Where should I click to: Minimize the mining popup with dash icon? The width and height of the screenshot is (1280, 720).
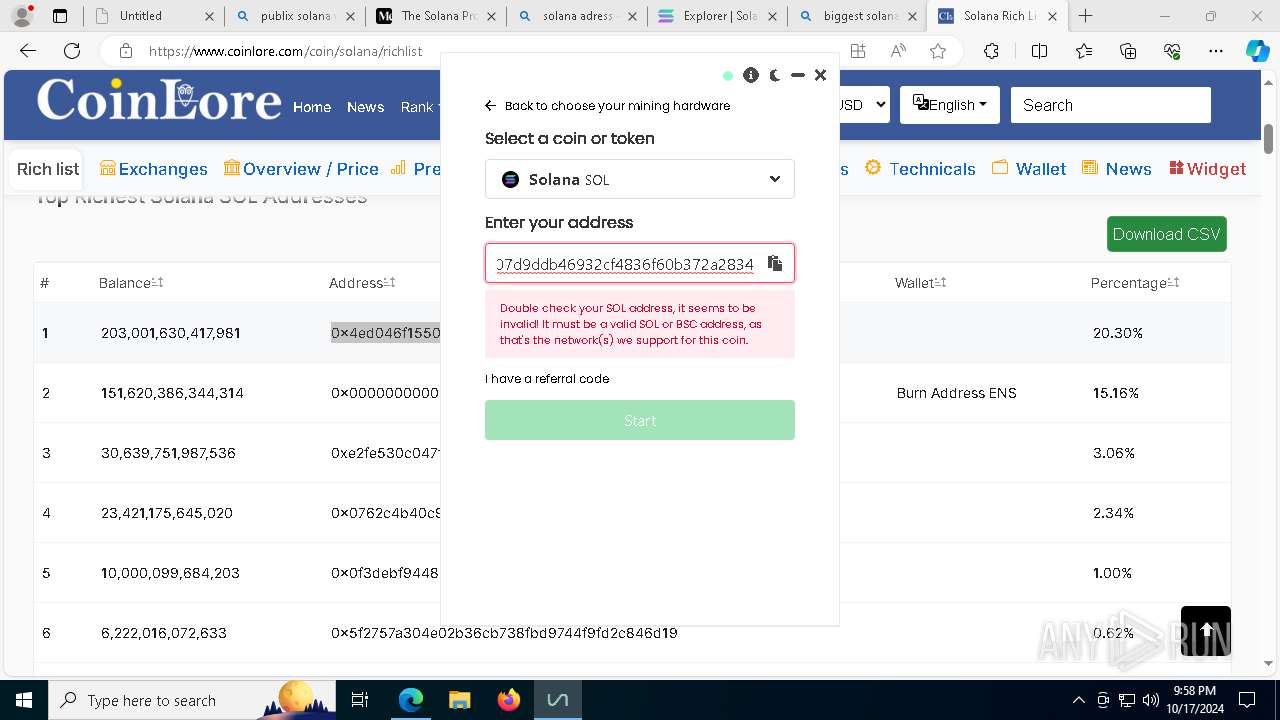(x=797, y=75)
